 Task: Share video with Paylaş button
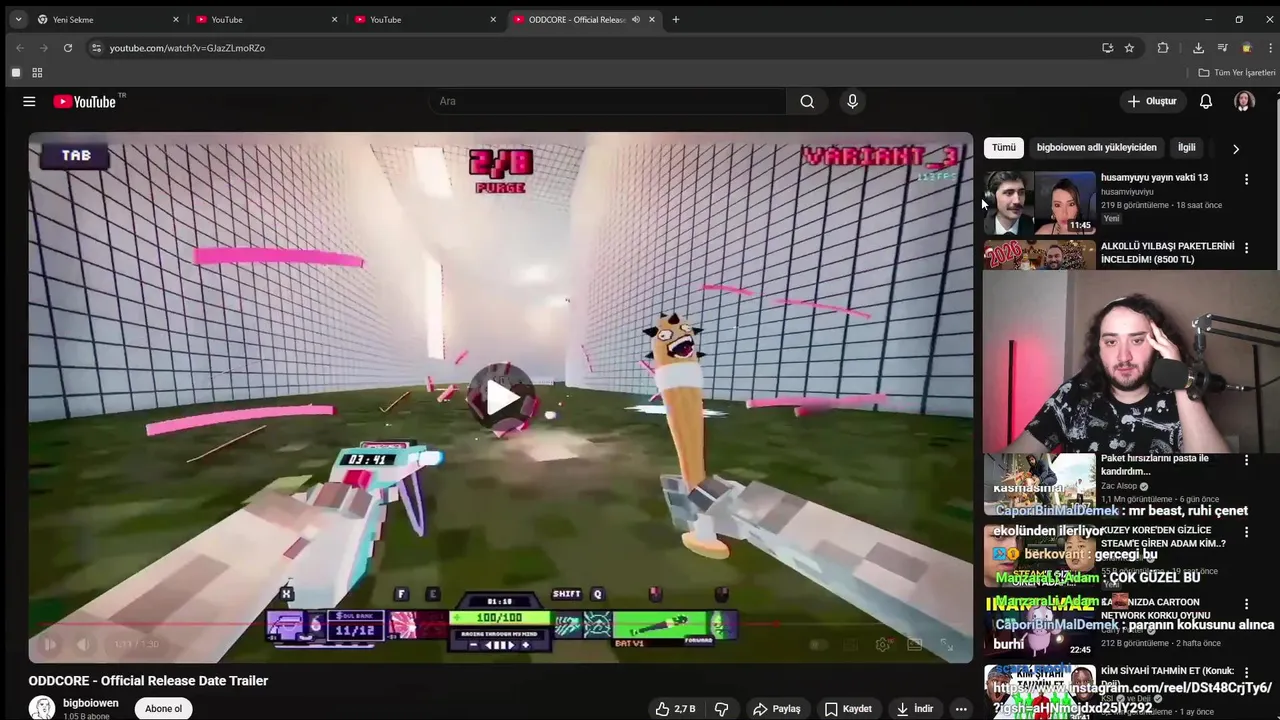777,709
